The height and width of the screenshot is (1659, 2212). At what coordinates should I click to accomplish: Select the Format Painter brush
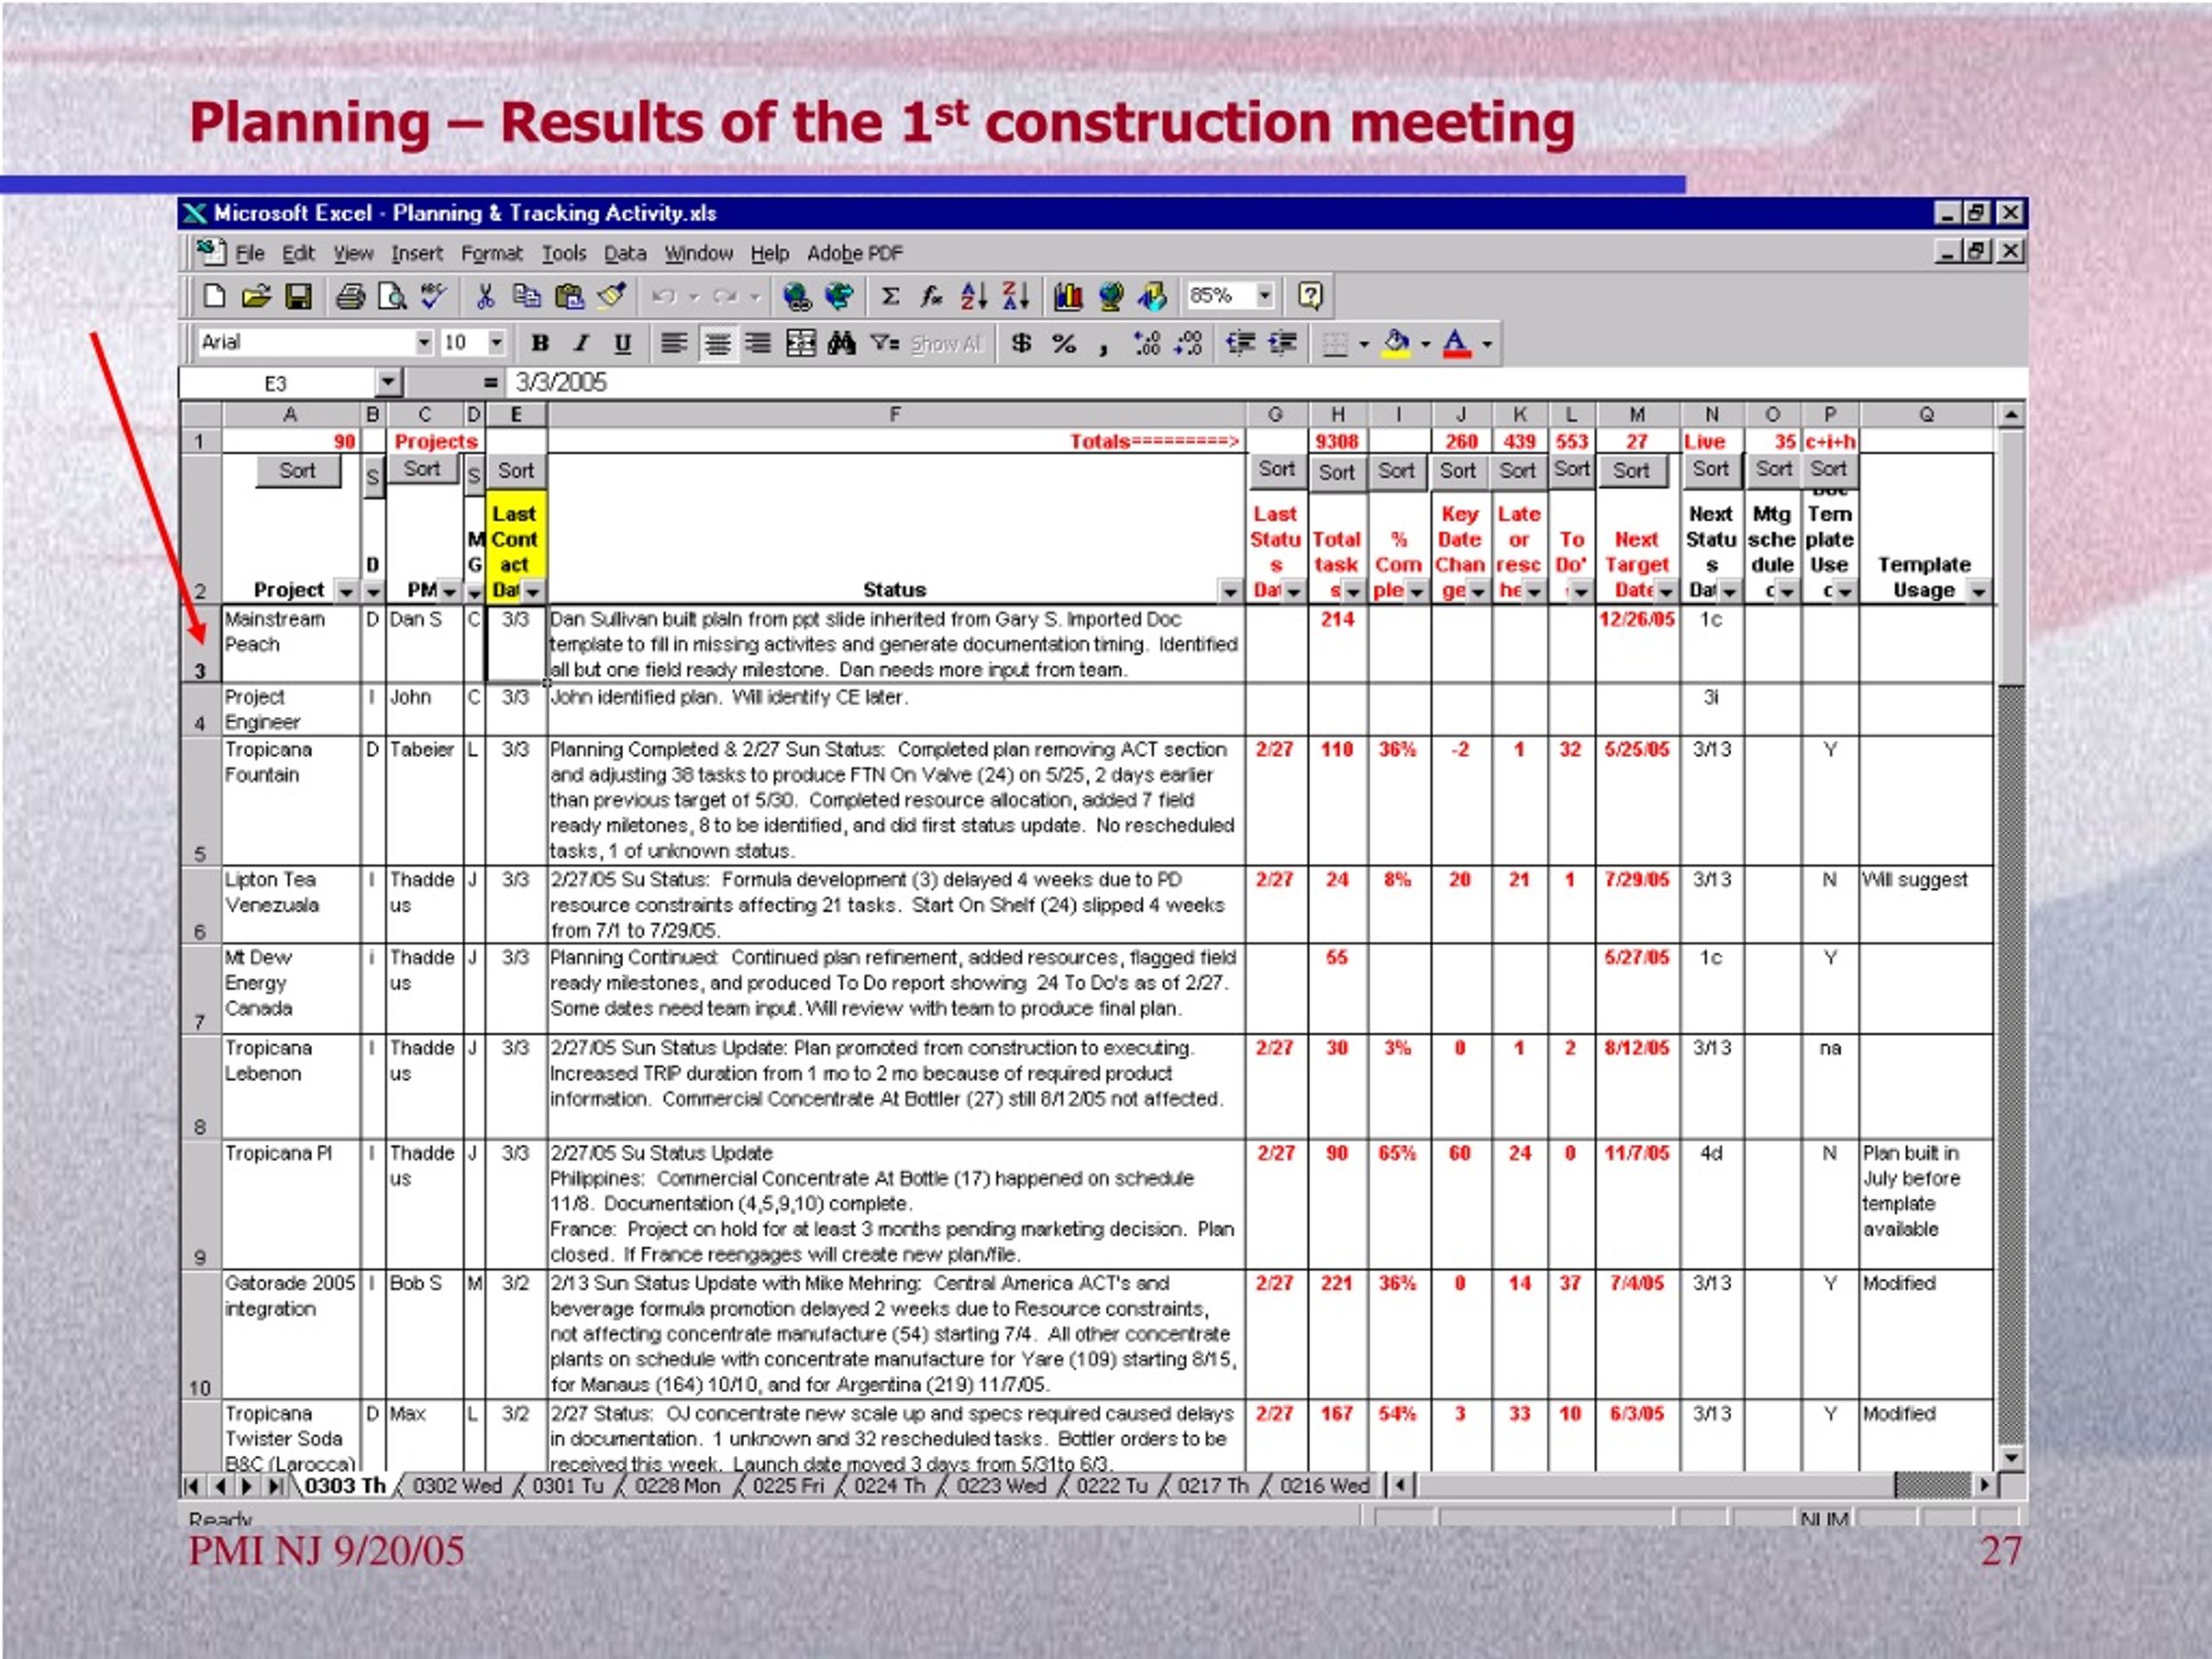click(611, 296)
